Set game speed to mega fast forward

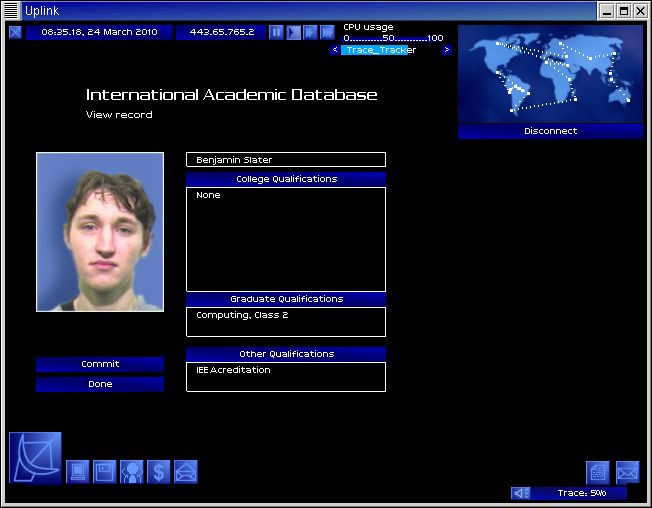click(x=327, y=32)
